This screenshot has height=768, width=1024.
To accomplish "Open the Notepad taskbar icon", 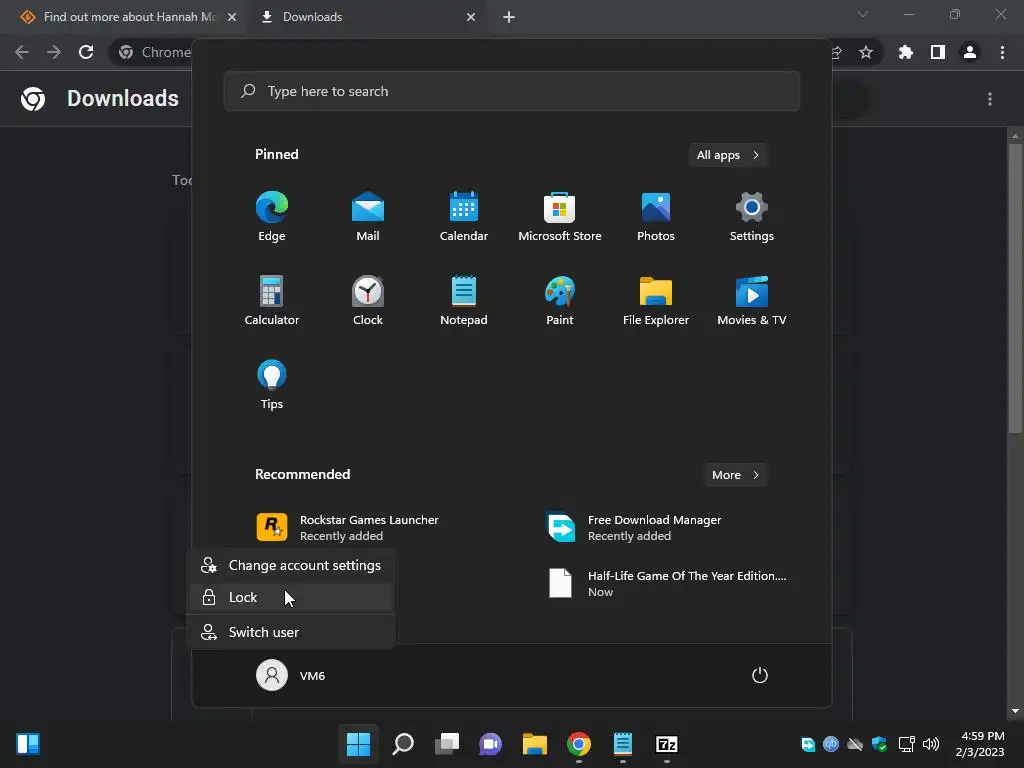I will tap(623, 744).
